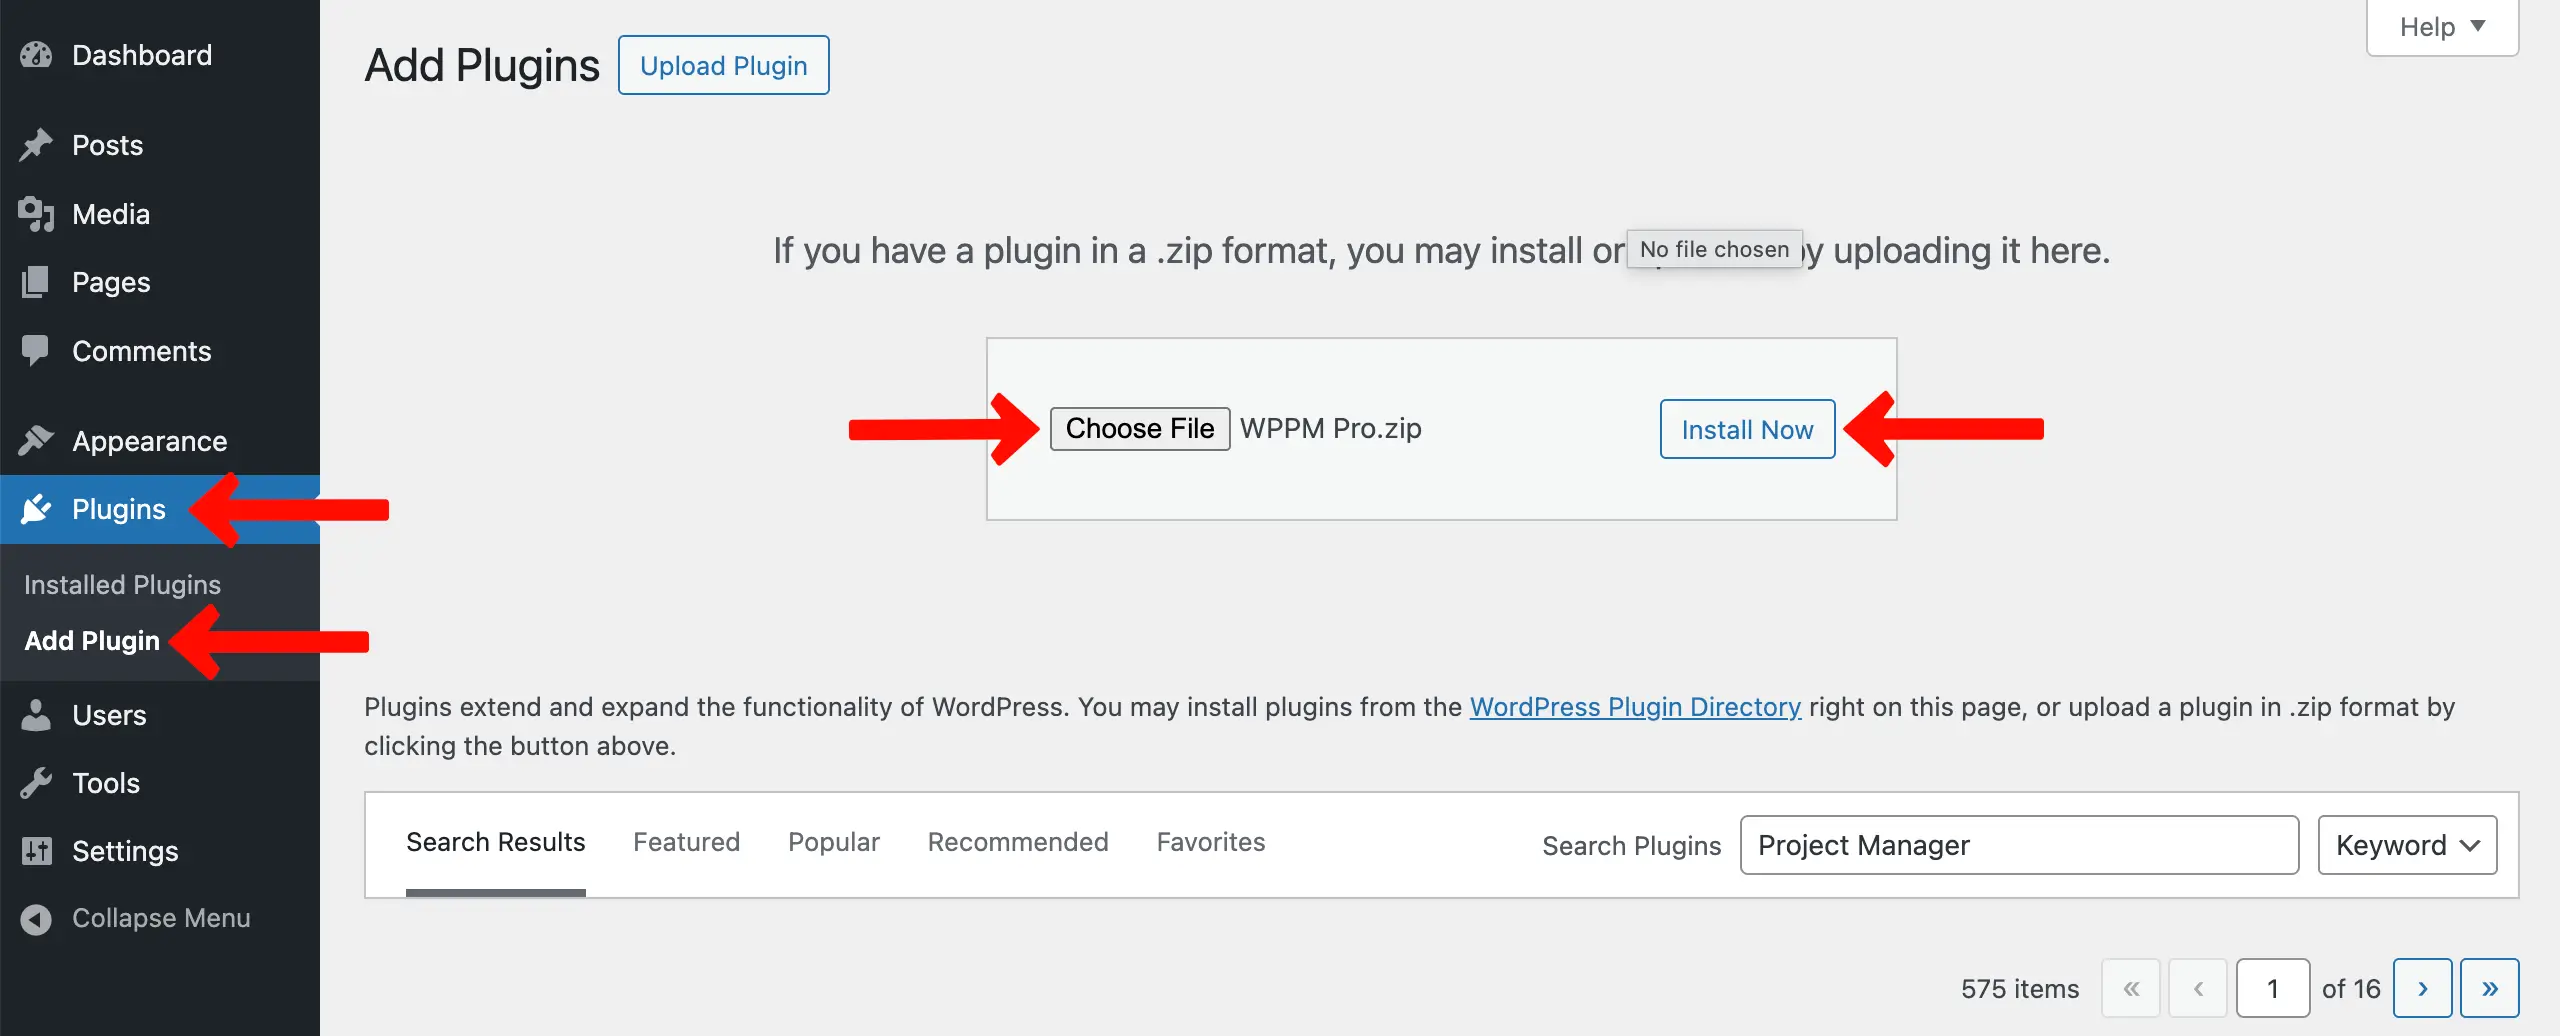Click the Pages icon in sidebar
The image size is (2560, 1036).
point(36,281)
